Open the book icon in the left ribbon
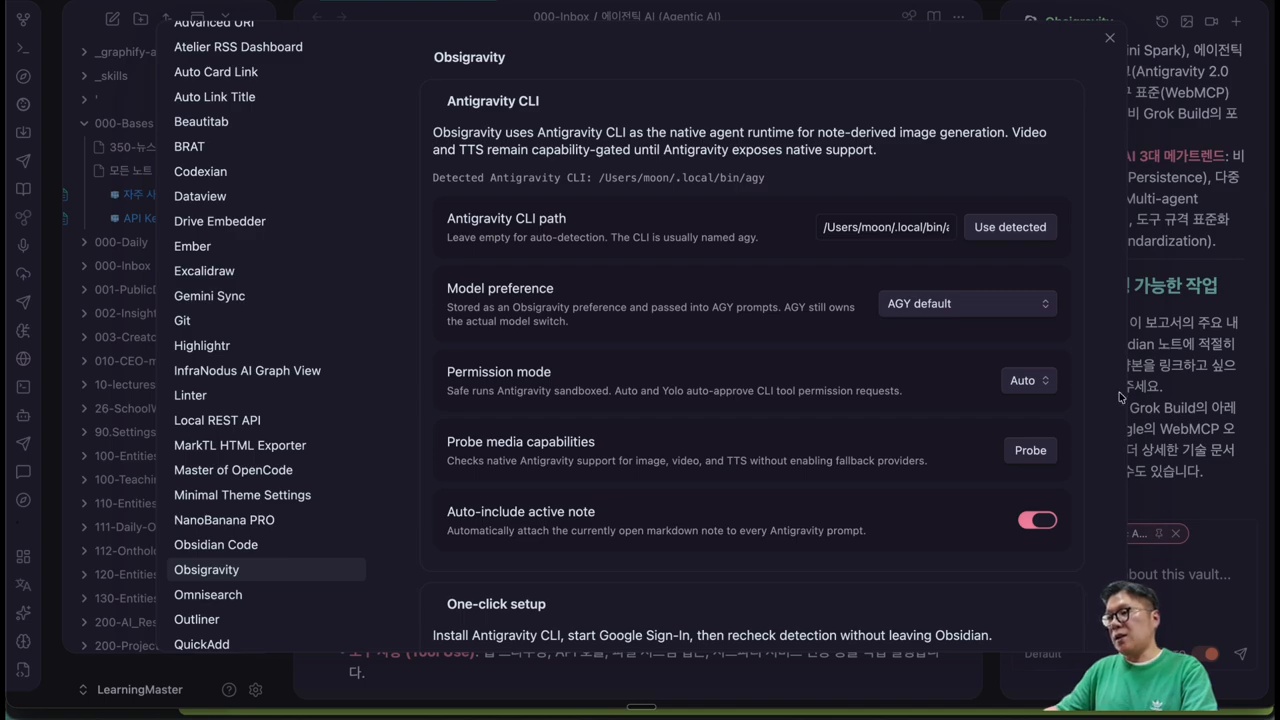1280x720 pixels. point(23,189)
